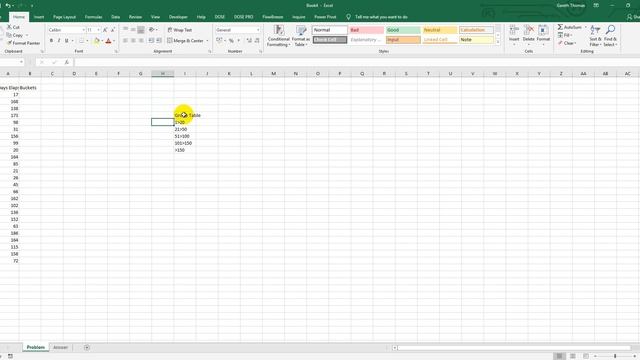Open the fill color dropdown arrow
Viewport: 640px width, 360px height.
tap(102, 41)
